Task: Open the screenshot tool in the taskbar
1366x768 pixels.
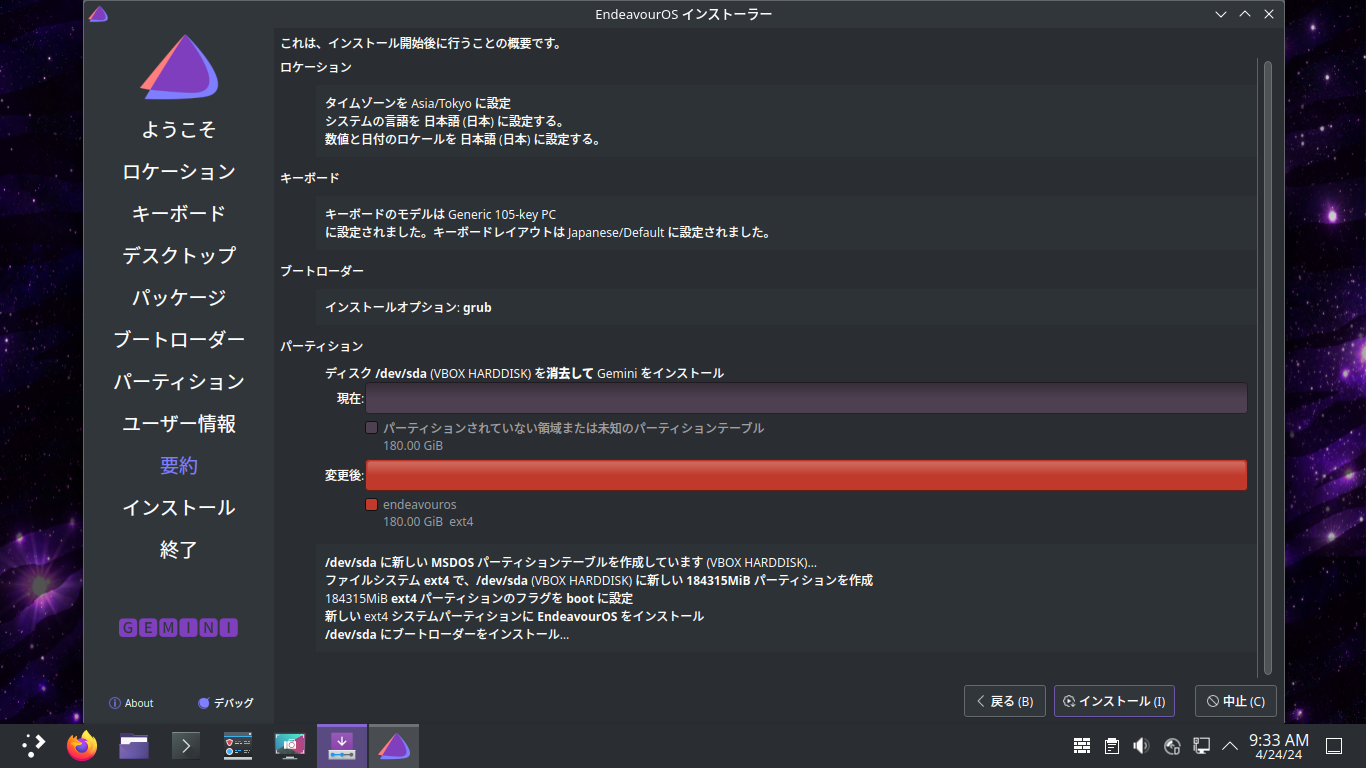Action: coord(290,745)
